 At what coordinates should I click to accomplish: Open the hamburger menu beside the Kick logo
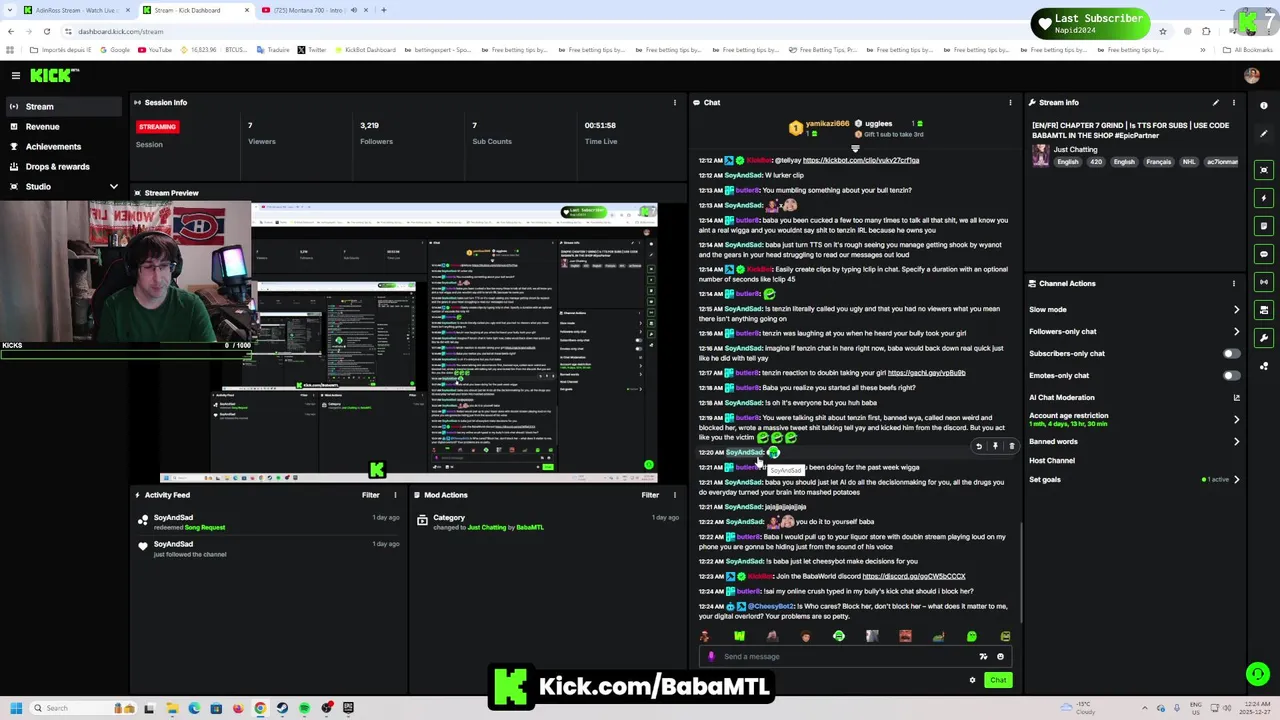point(15,75)
